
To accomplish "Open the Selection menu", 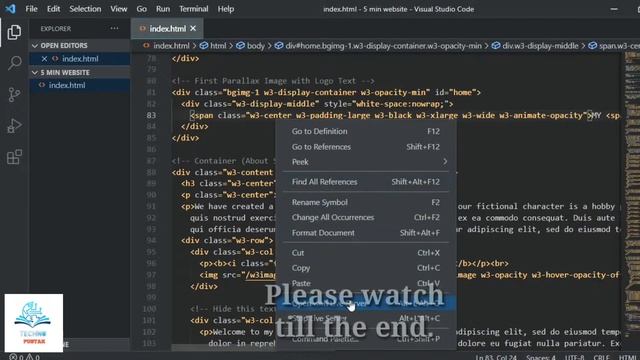I will [85, 9].
